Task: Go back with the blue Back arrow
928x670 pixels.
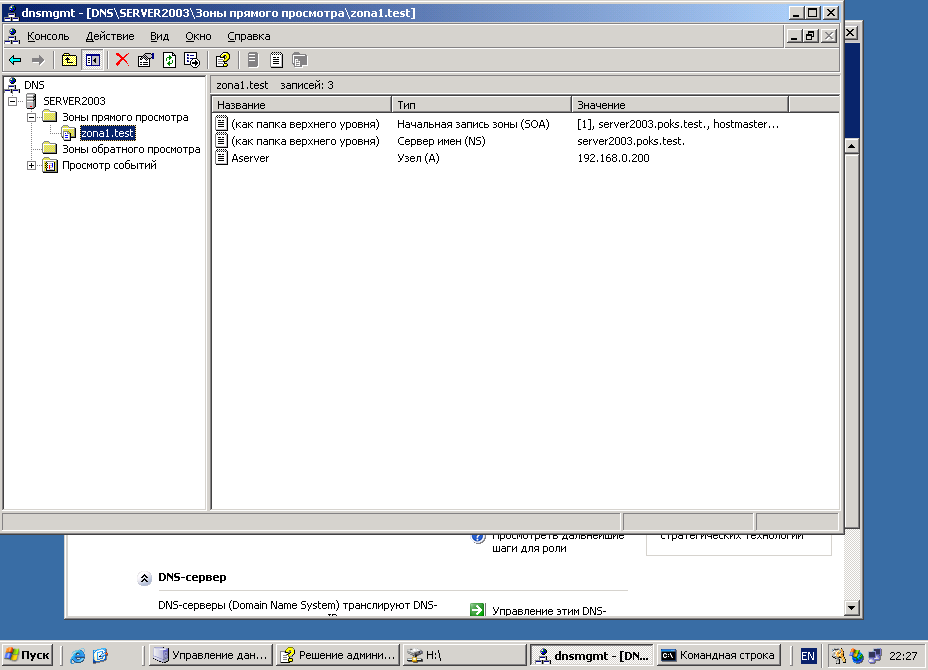Action: [x=15, y=60]
